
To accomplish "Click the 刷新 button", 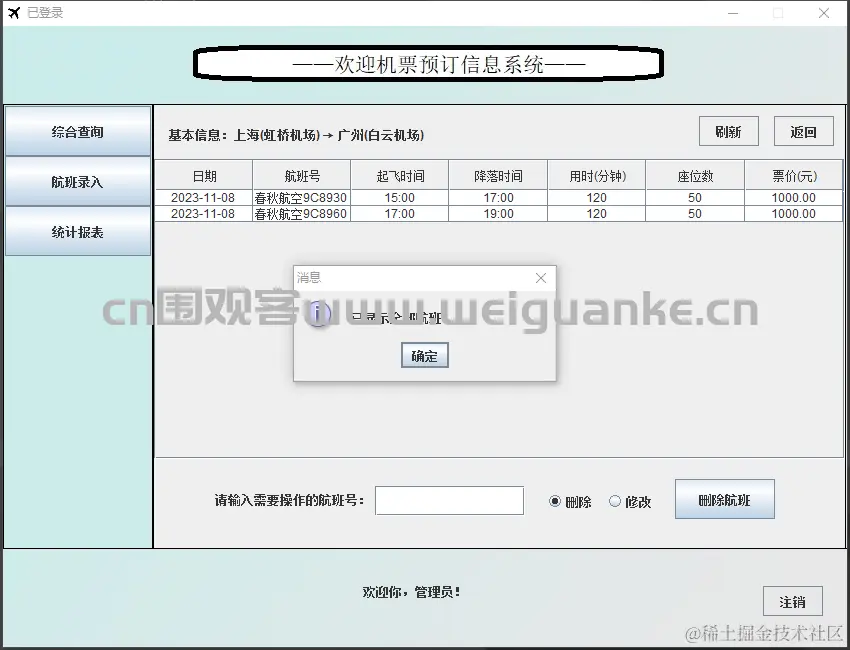I will pos(729,131).
